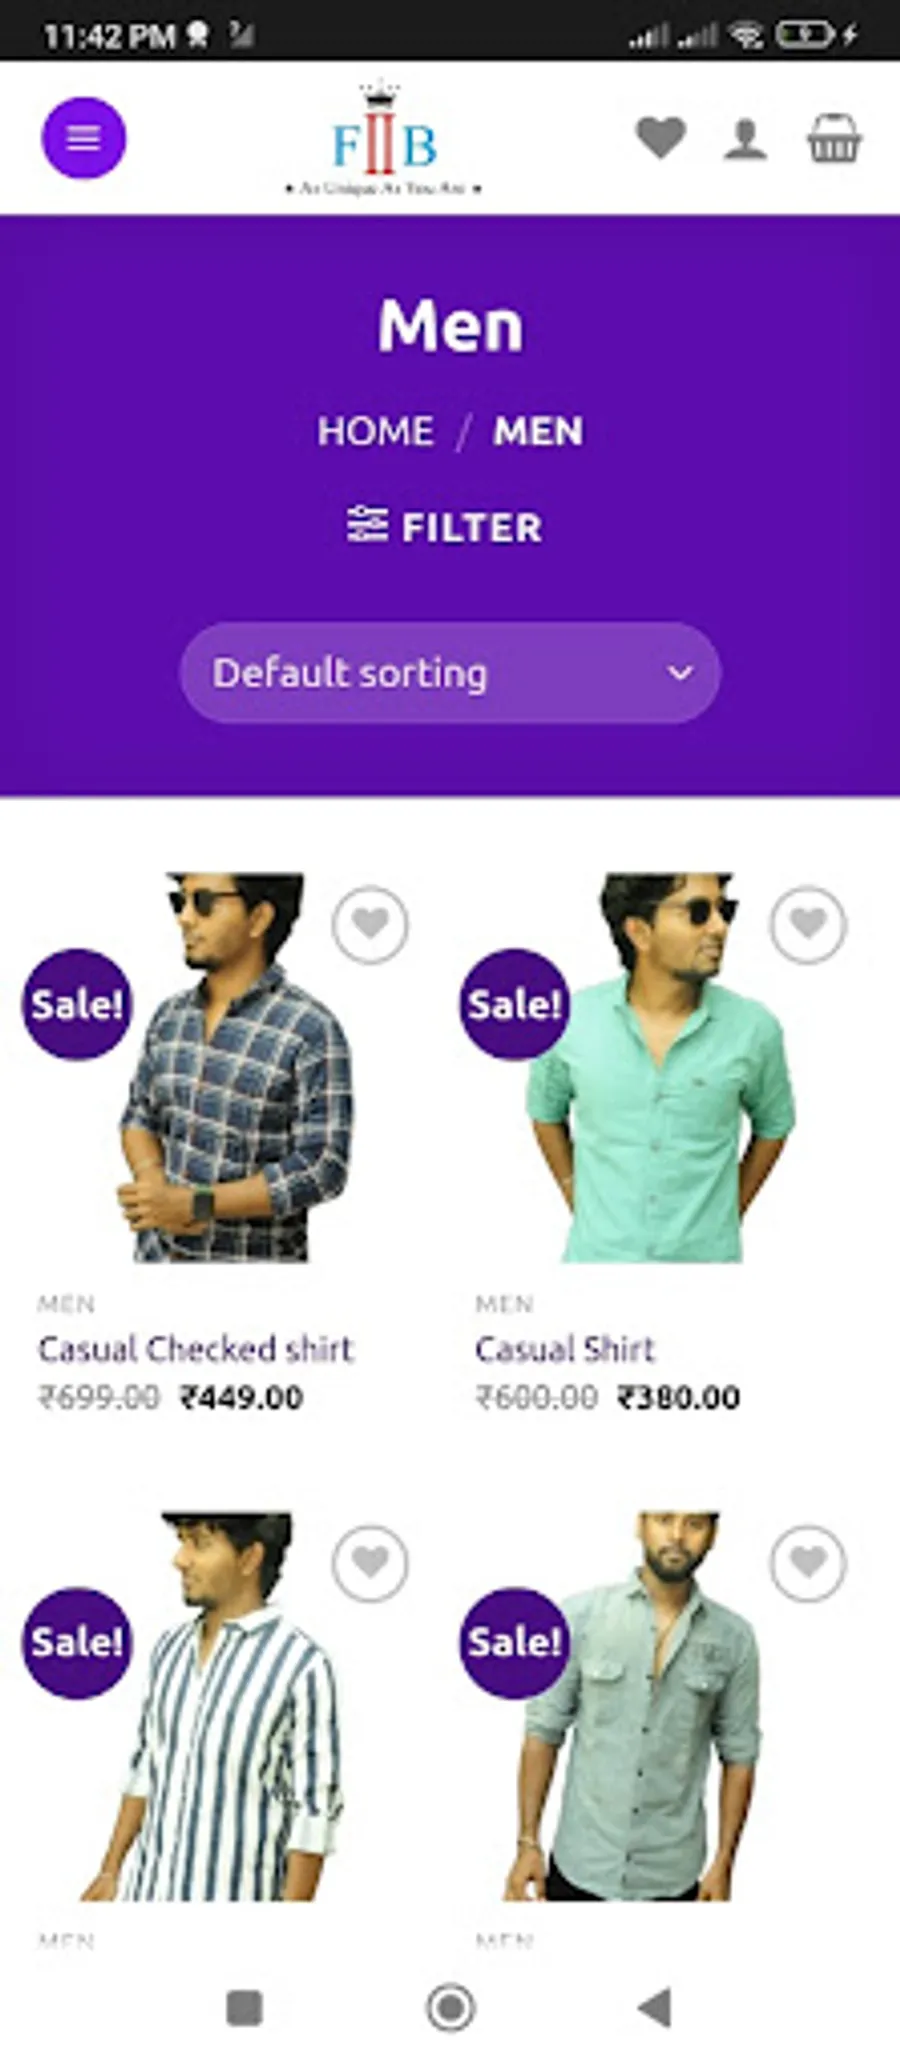The image size is (900, 2066).
Task: Open the shopping basket icon
Action: pyautogui.click(x=834, y=138)
